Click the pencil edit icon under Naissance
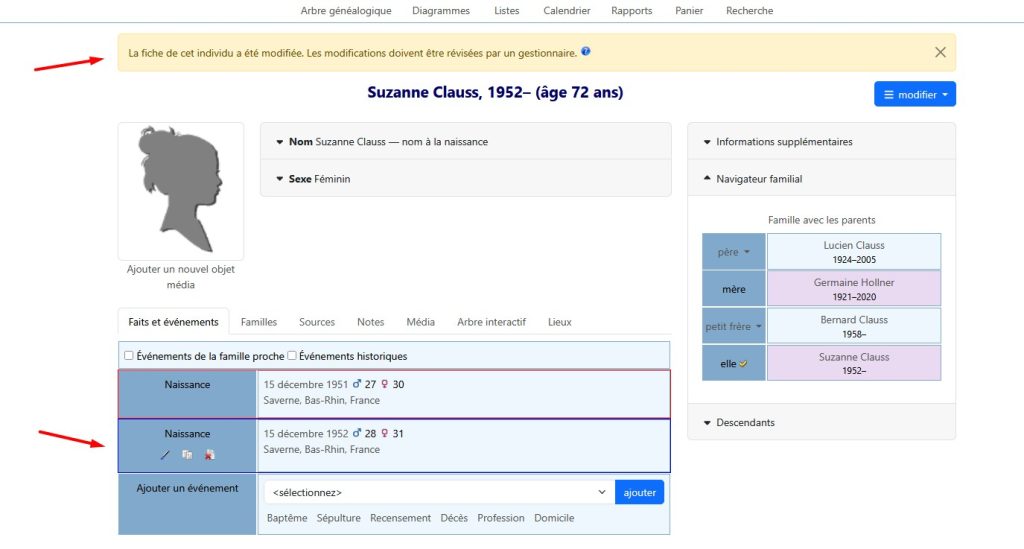 pos(165,455)
